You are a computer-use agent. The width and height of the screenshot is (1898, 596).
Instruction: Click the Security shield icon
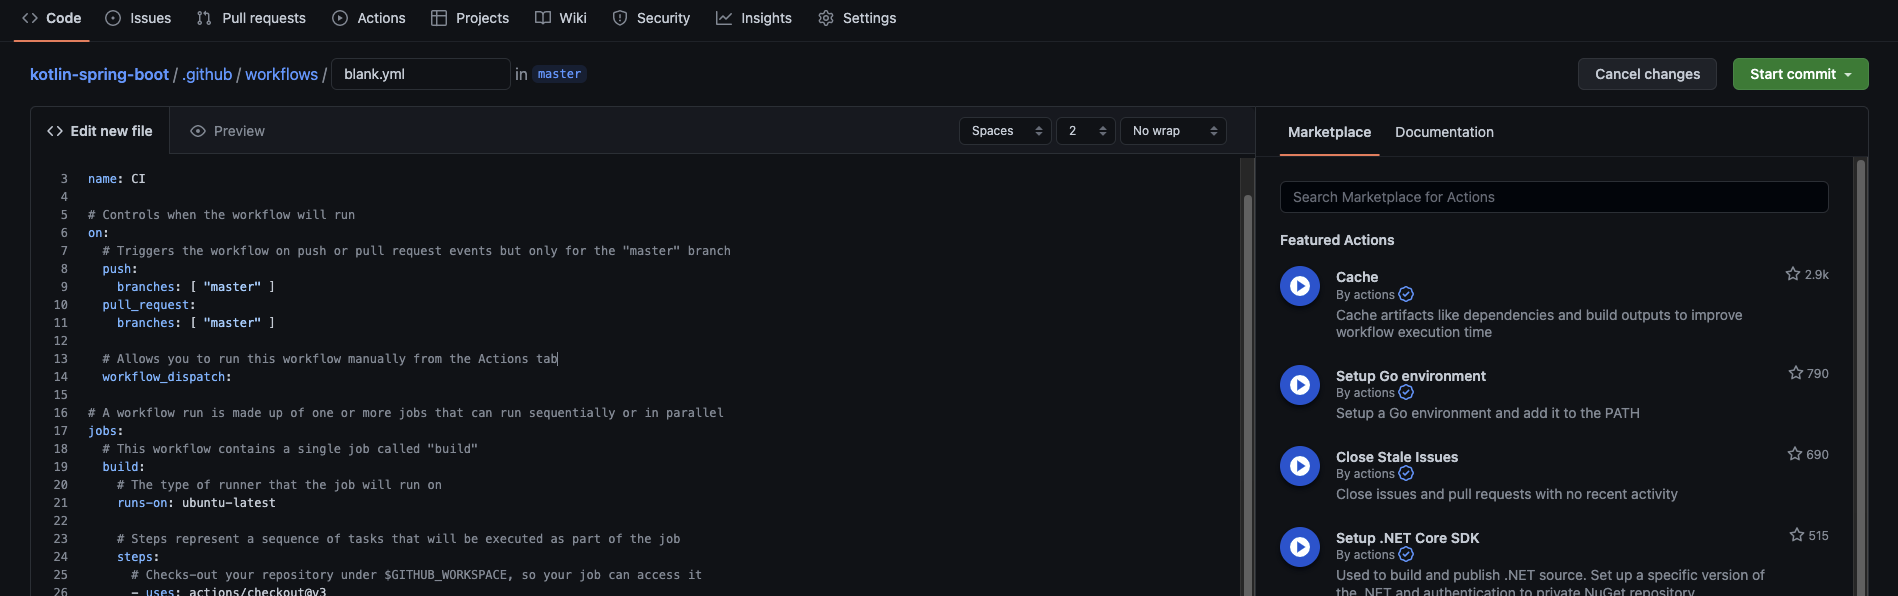pyautogui.click(x=620, y=18)
